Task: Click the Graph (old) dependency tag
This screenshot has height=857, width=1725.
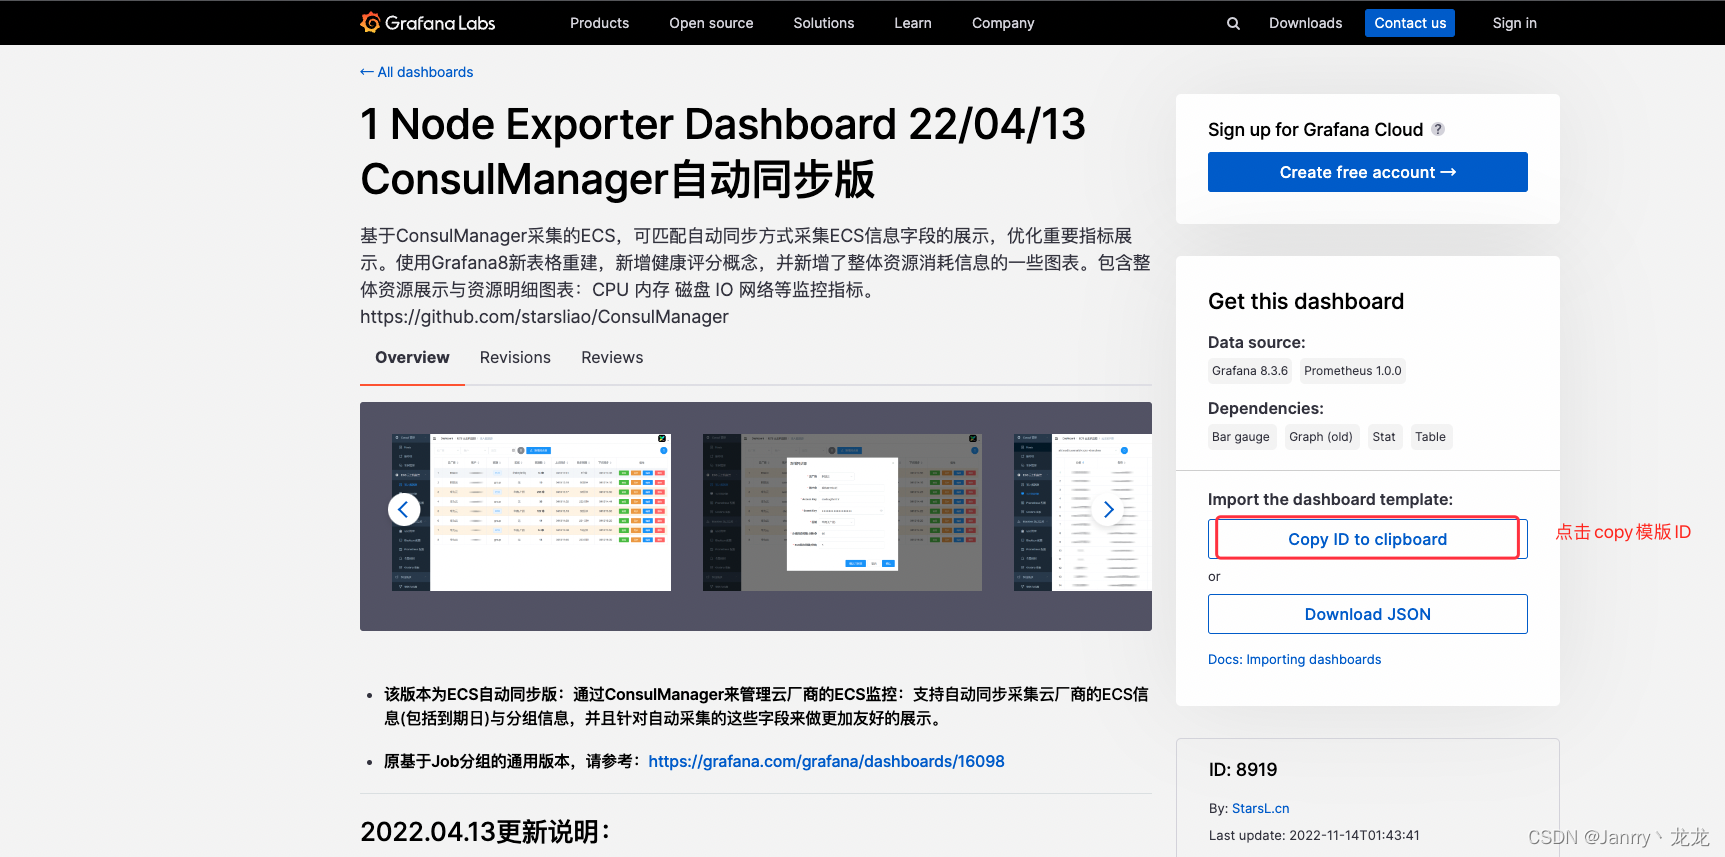Action: [x=1321, y=437]
